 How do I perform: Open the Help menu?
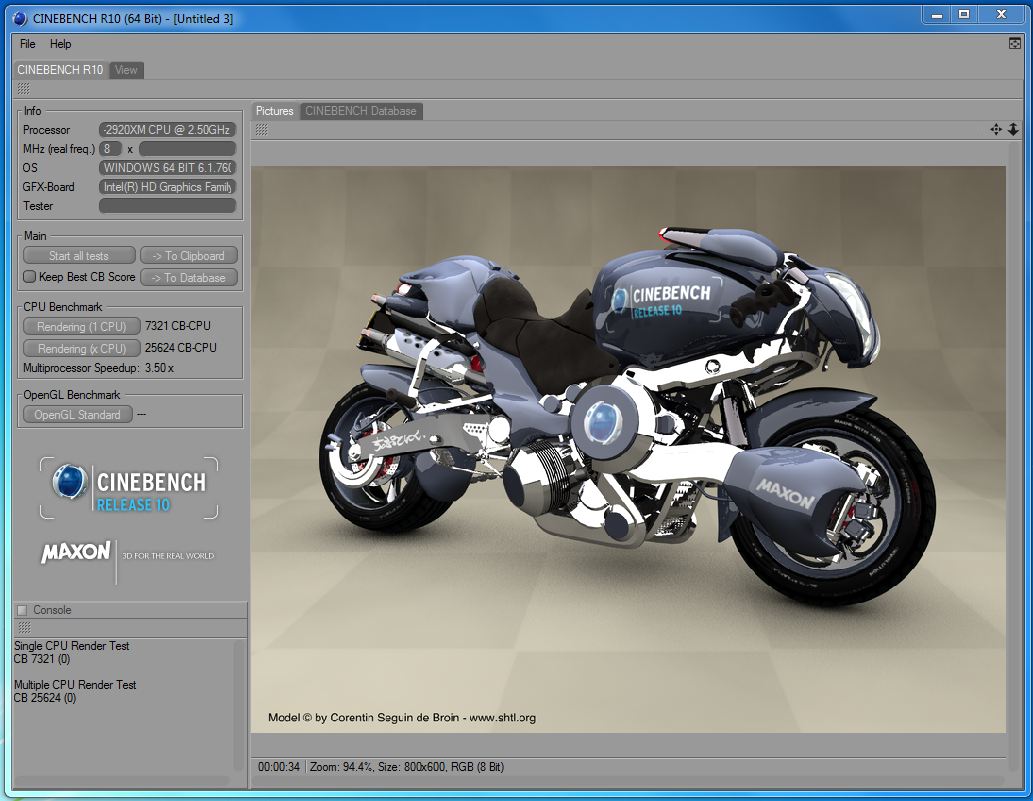[x=60, y=44]
